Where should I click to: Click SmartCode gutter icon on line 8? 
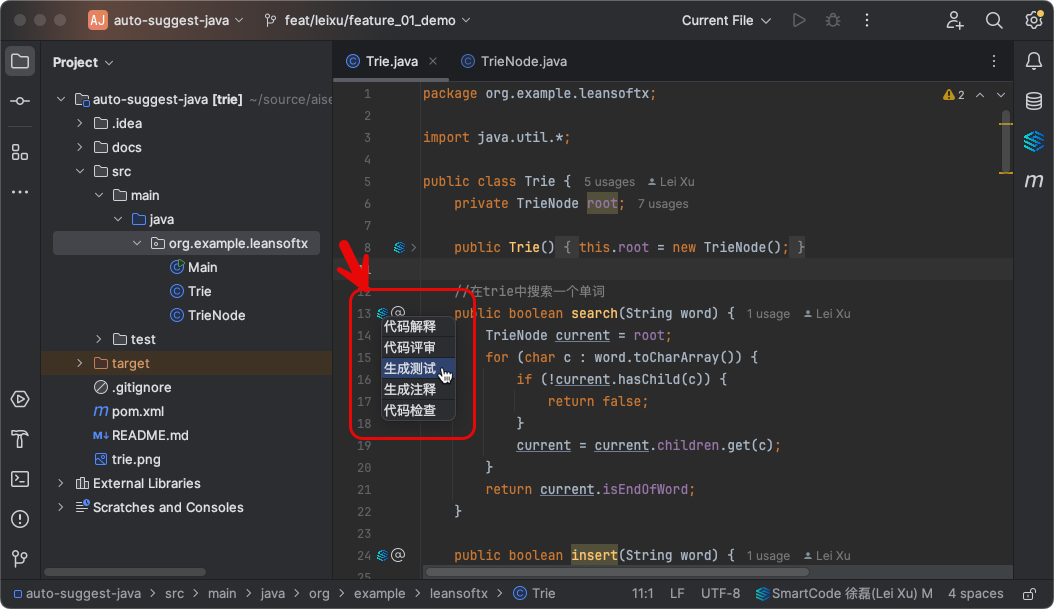click(x=399, y=247)
